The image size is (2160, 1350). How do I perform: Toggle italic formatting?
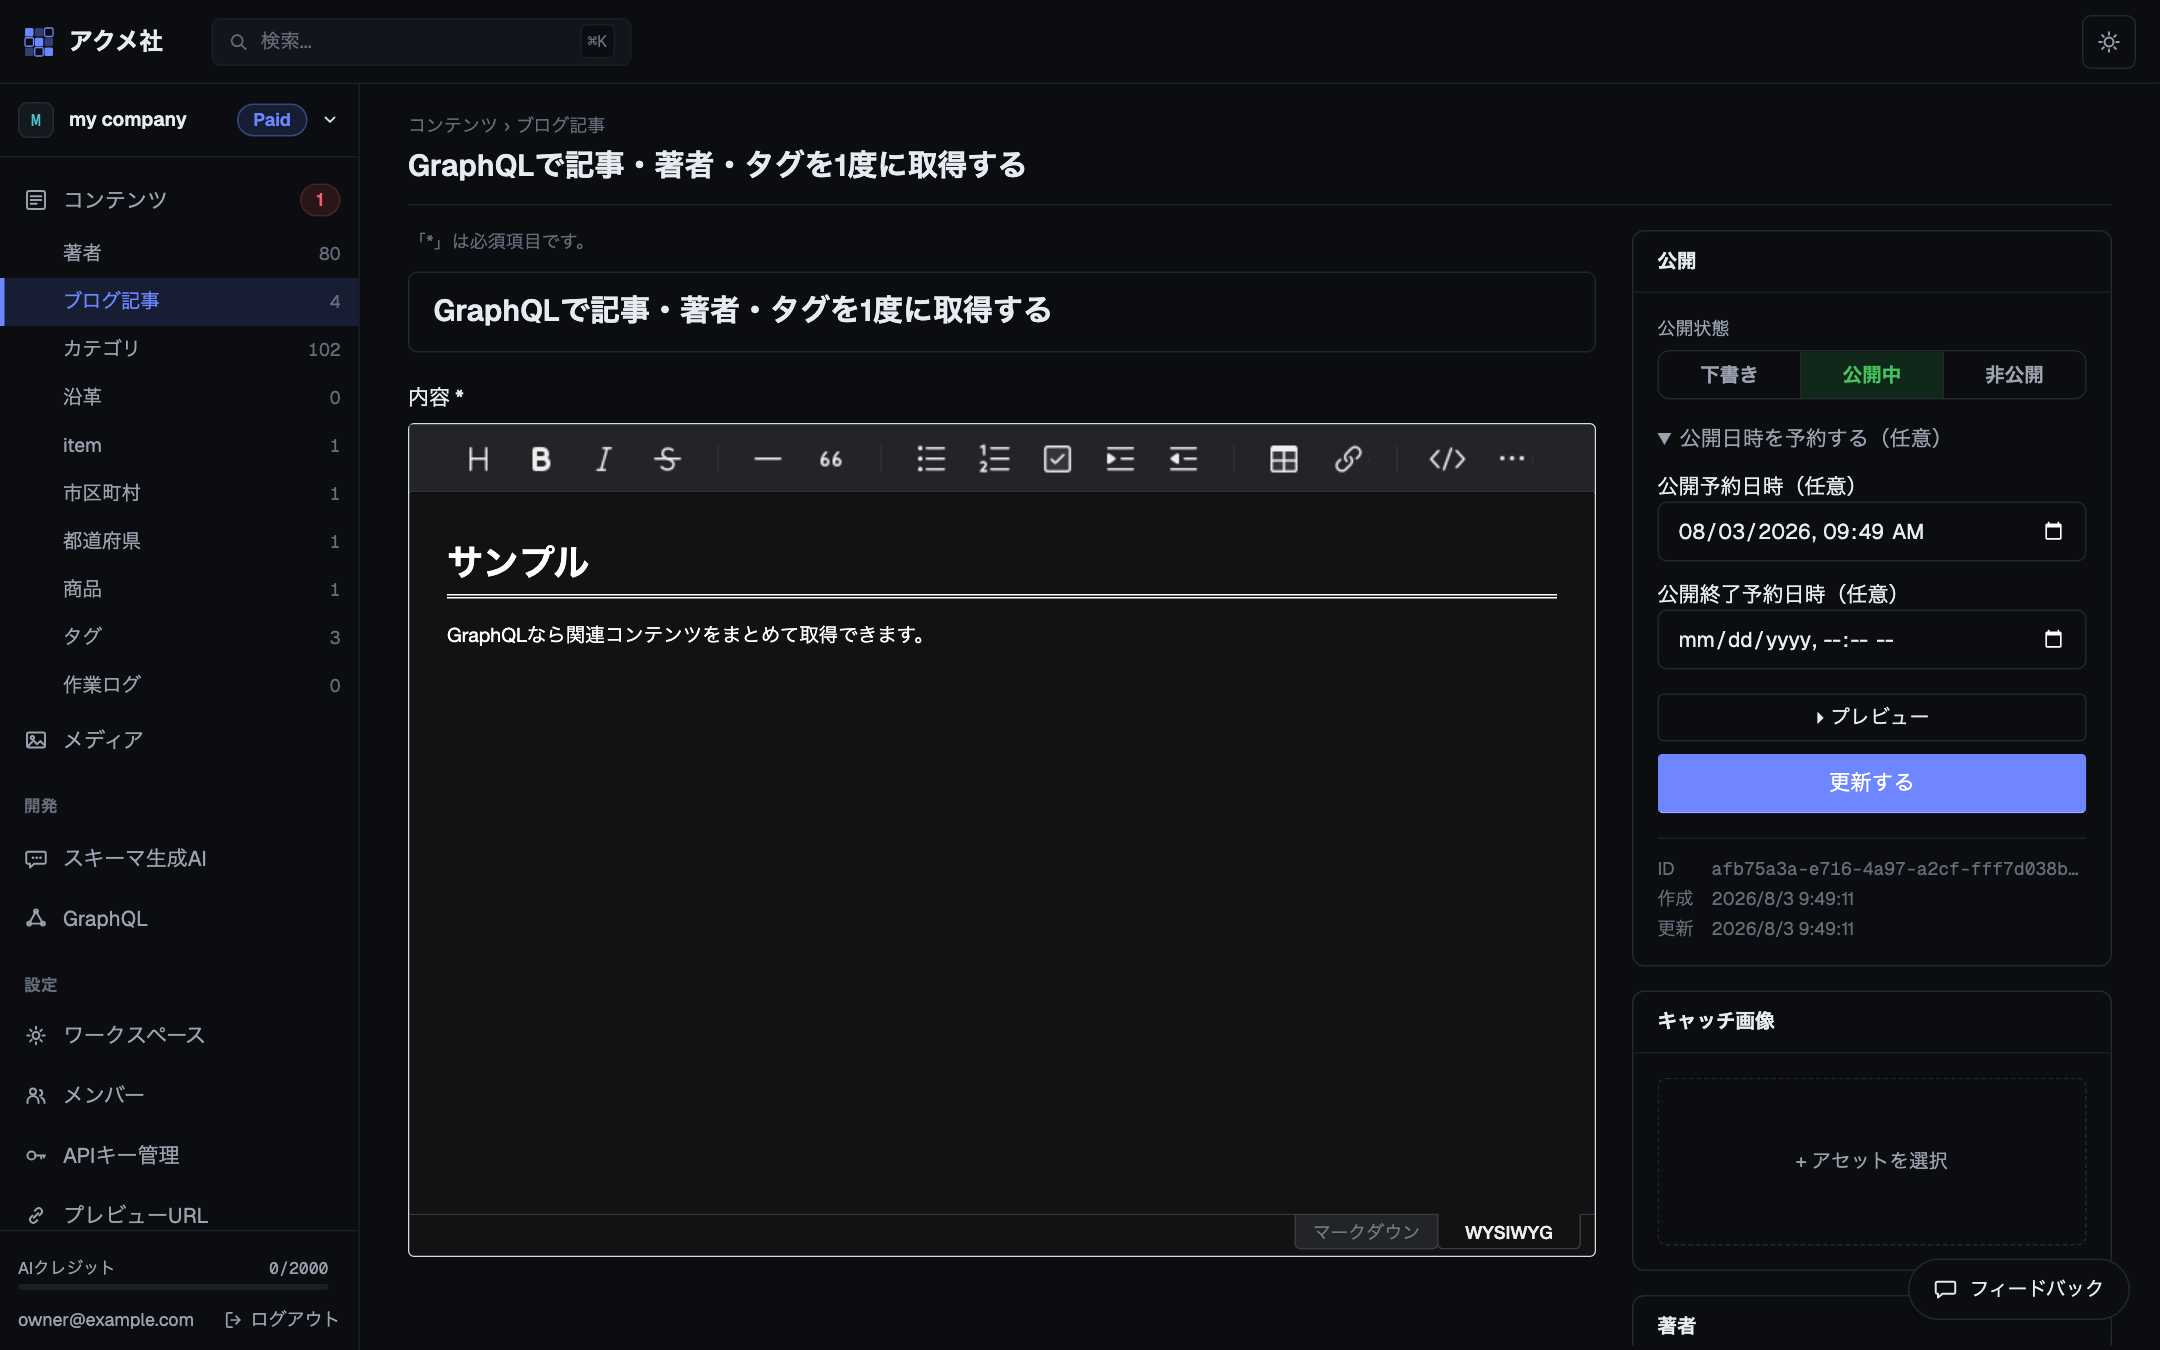point(604,459)
